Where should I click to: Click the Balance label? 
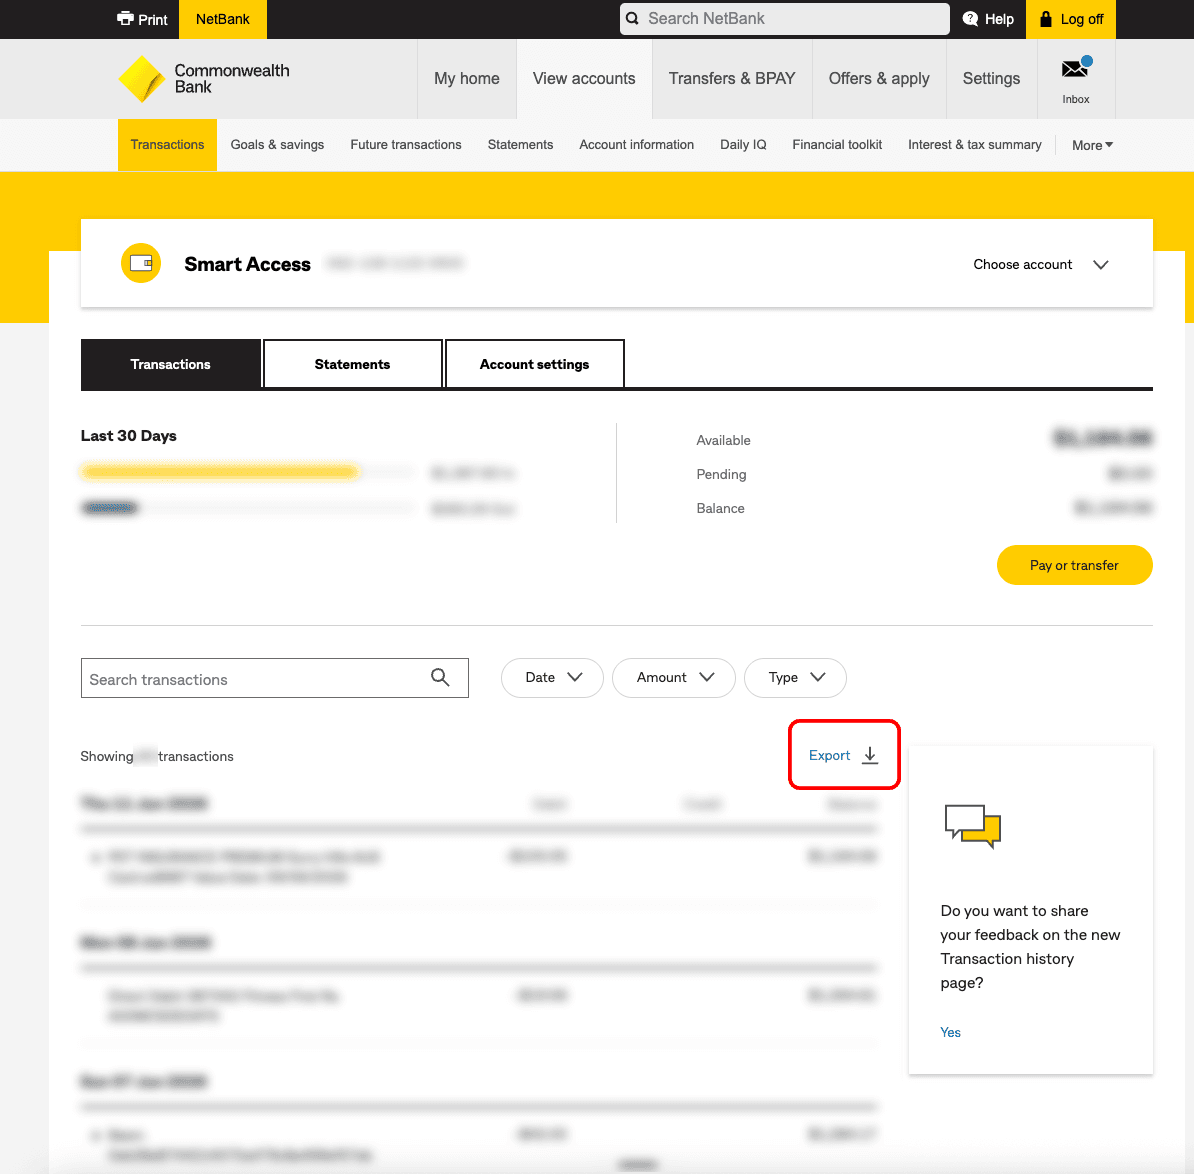point(720,508)
